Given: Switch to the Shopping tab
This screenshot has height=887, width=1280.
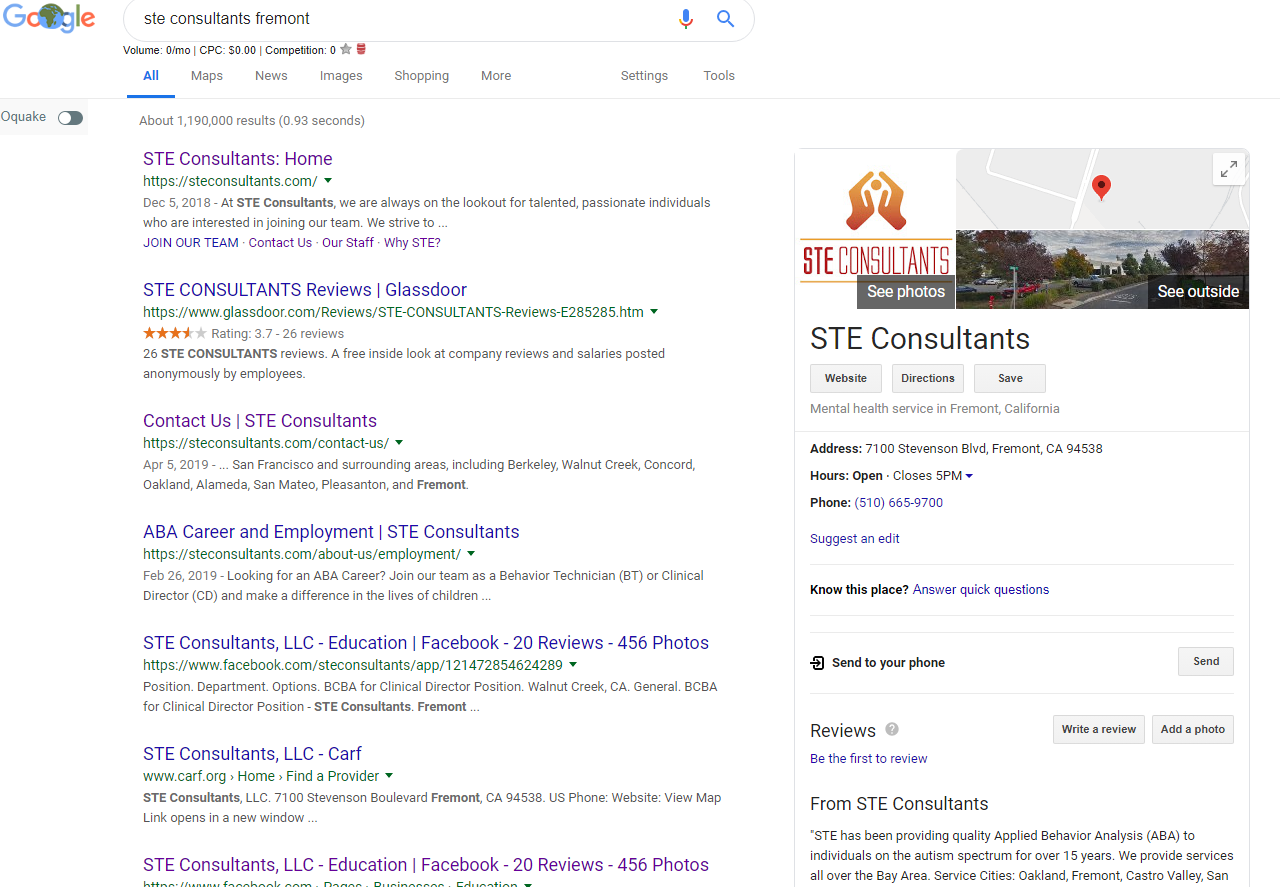Looking at the screenshot, I should click(421, 75).
